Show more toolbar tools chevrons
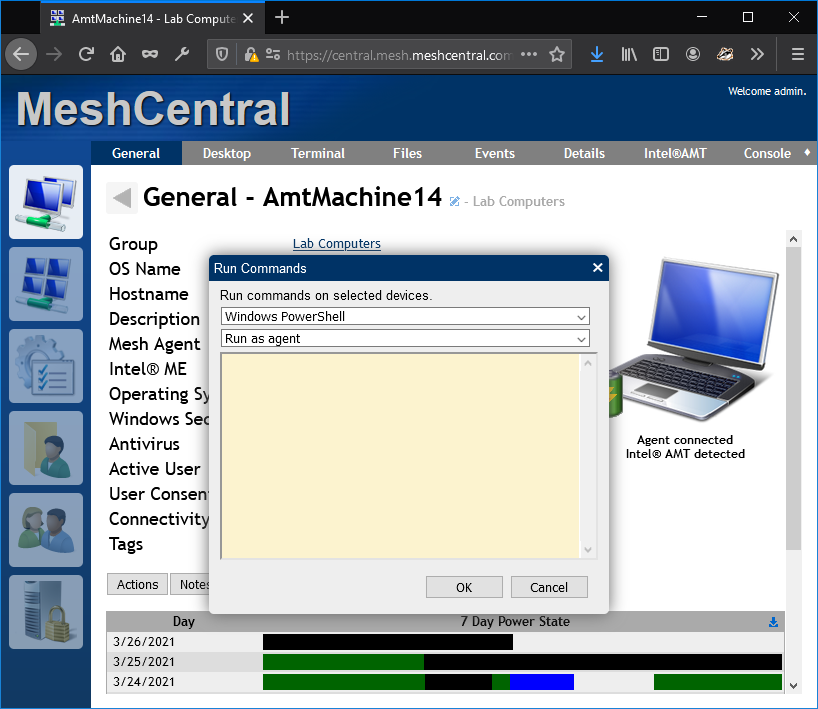 [757, 54]
